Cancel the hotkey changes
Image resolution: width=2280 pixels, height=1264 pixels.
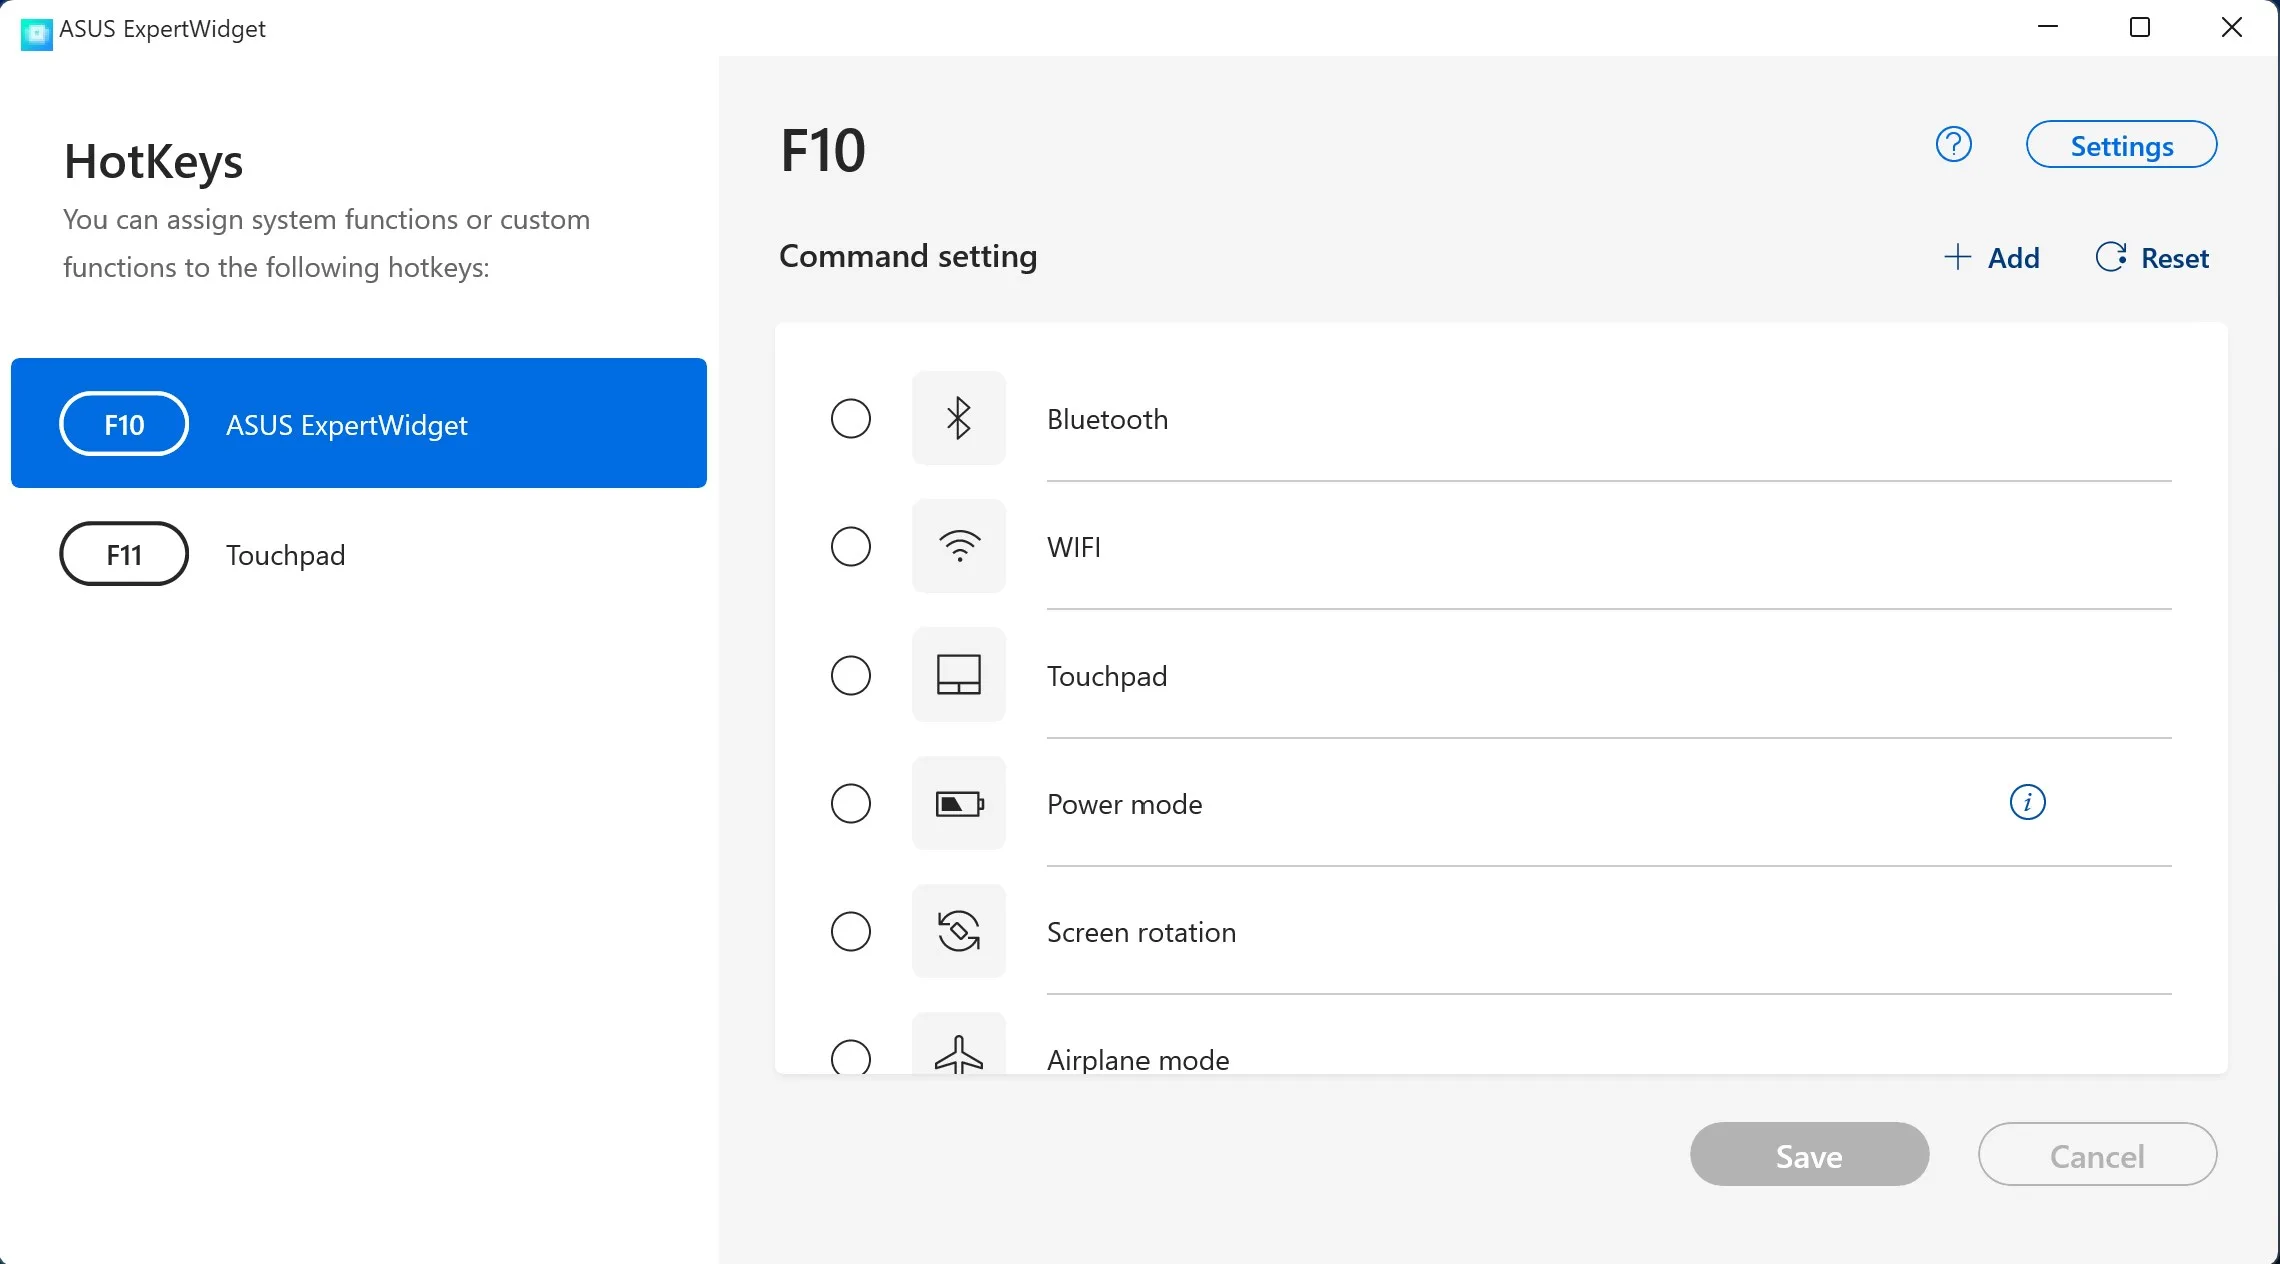tap(2097, 1155)
